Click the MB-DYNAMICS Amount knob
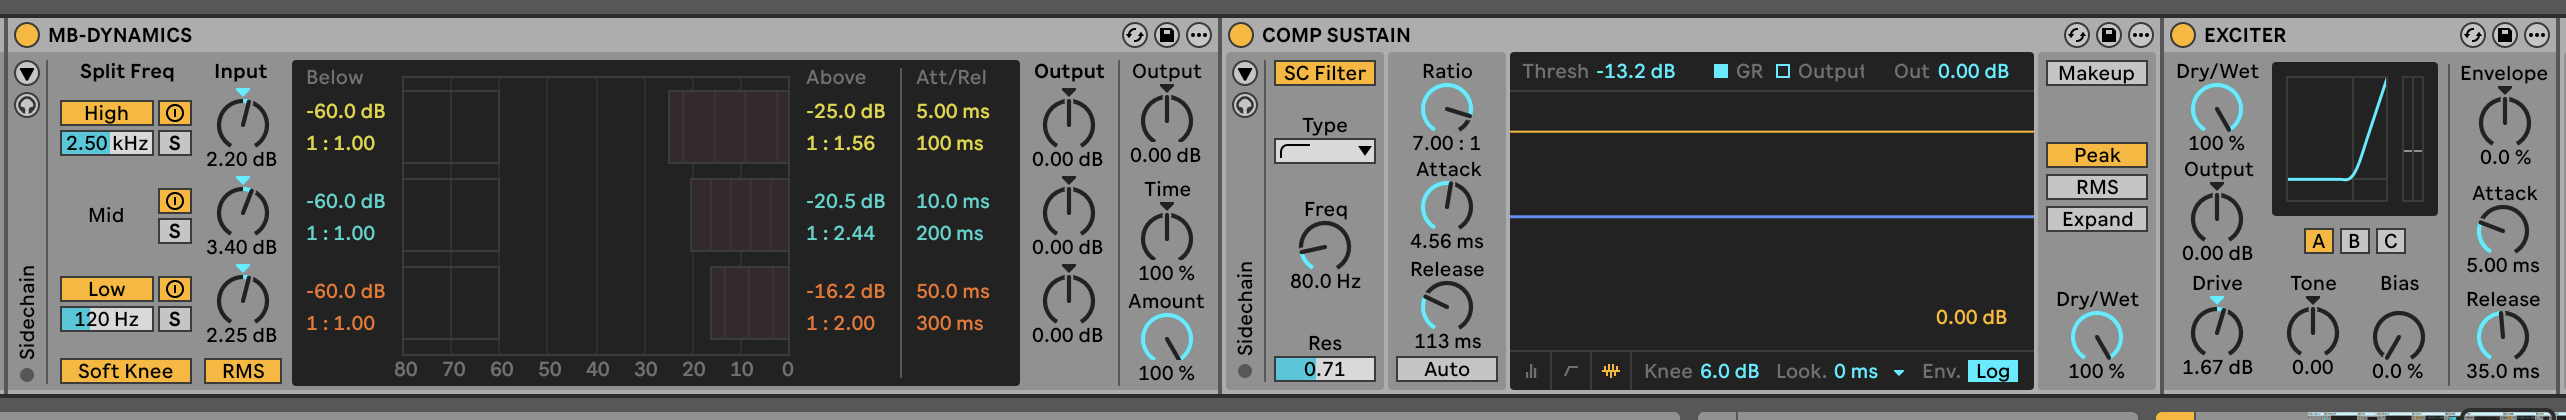 point(1166,338)
